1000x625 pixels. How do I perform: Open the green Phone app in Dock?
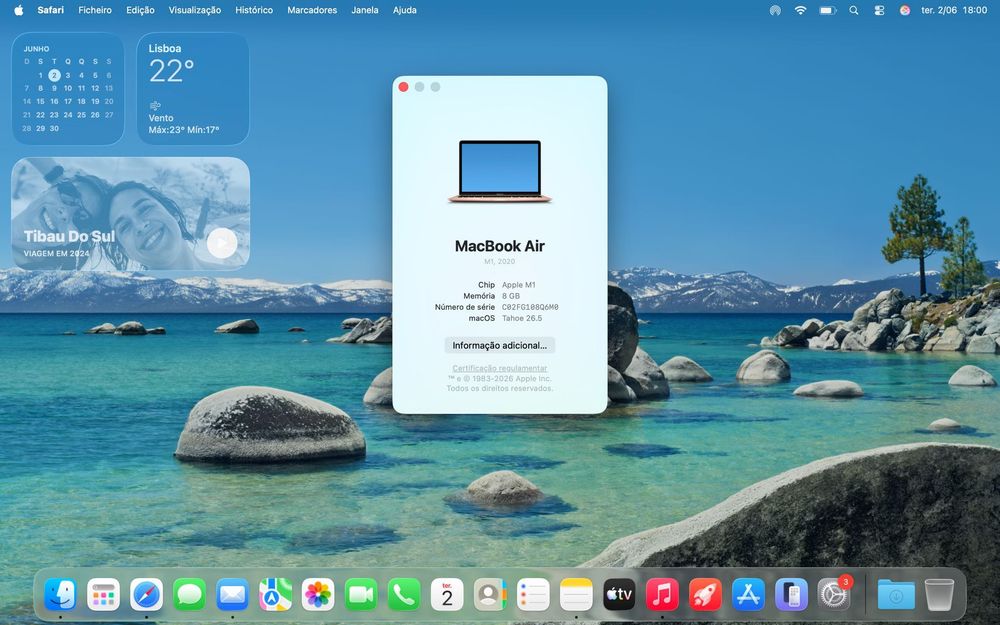click(x=404, y=594)
